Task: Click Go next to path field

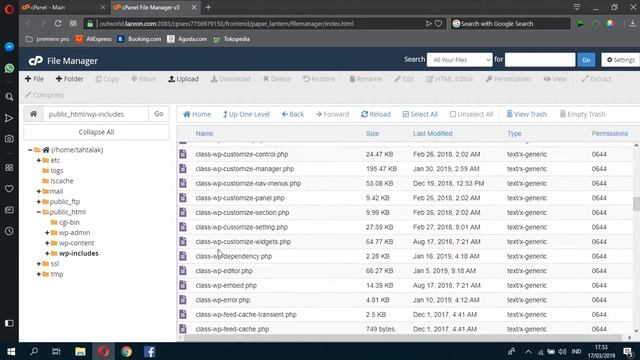Action: [x=159, y=114]
